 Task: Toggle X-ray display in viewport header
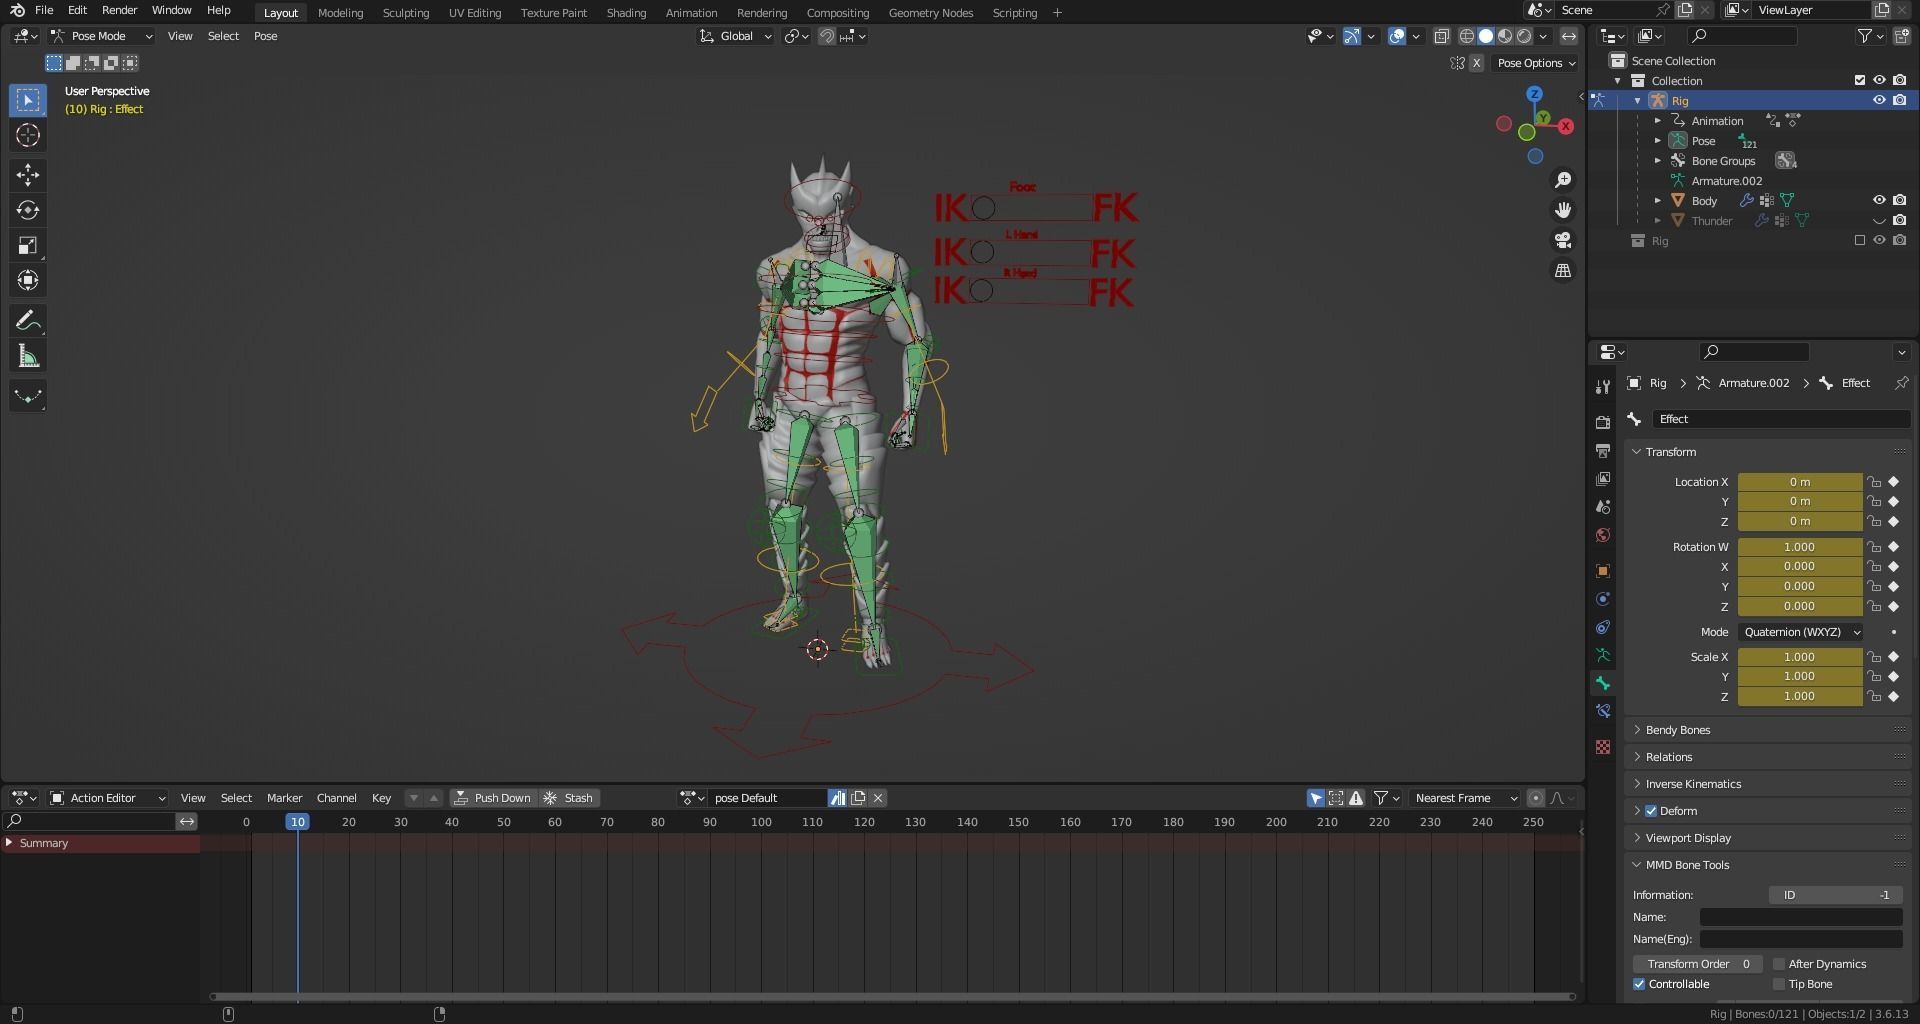(1441, 36)
